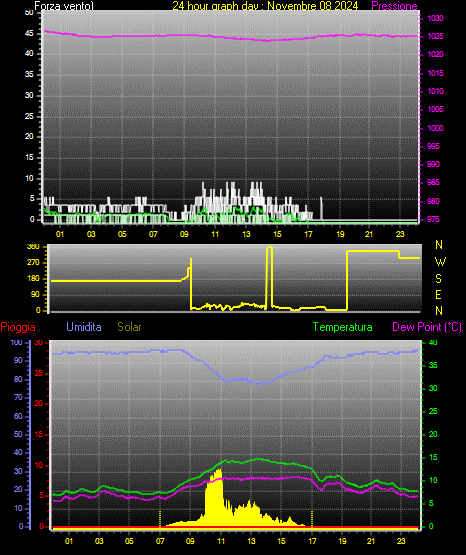Click the 1025 pressure axis value
Image resolution: width=466 pixels, height=555 pixels.
435,36
